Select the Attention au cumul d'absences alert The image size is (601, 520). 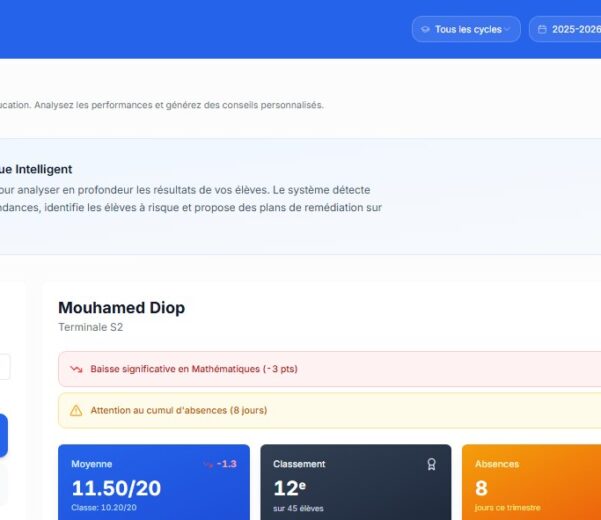(330, 410)
